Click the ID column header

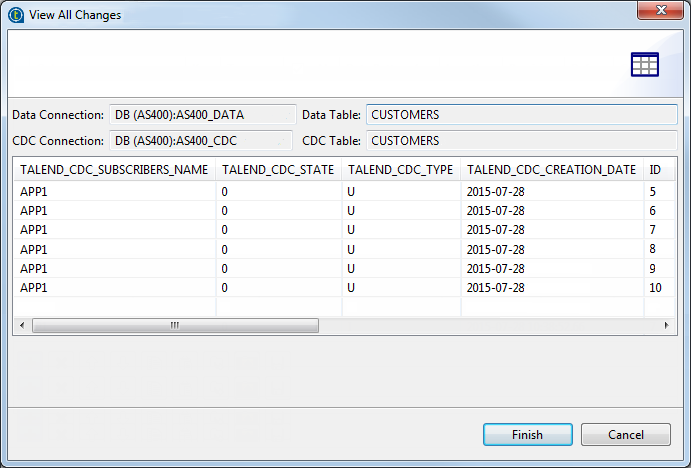tap(656, 170)
